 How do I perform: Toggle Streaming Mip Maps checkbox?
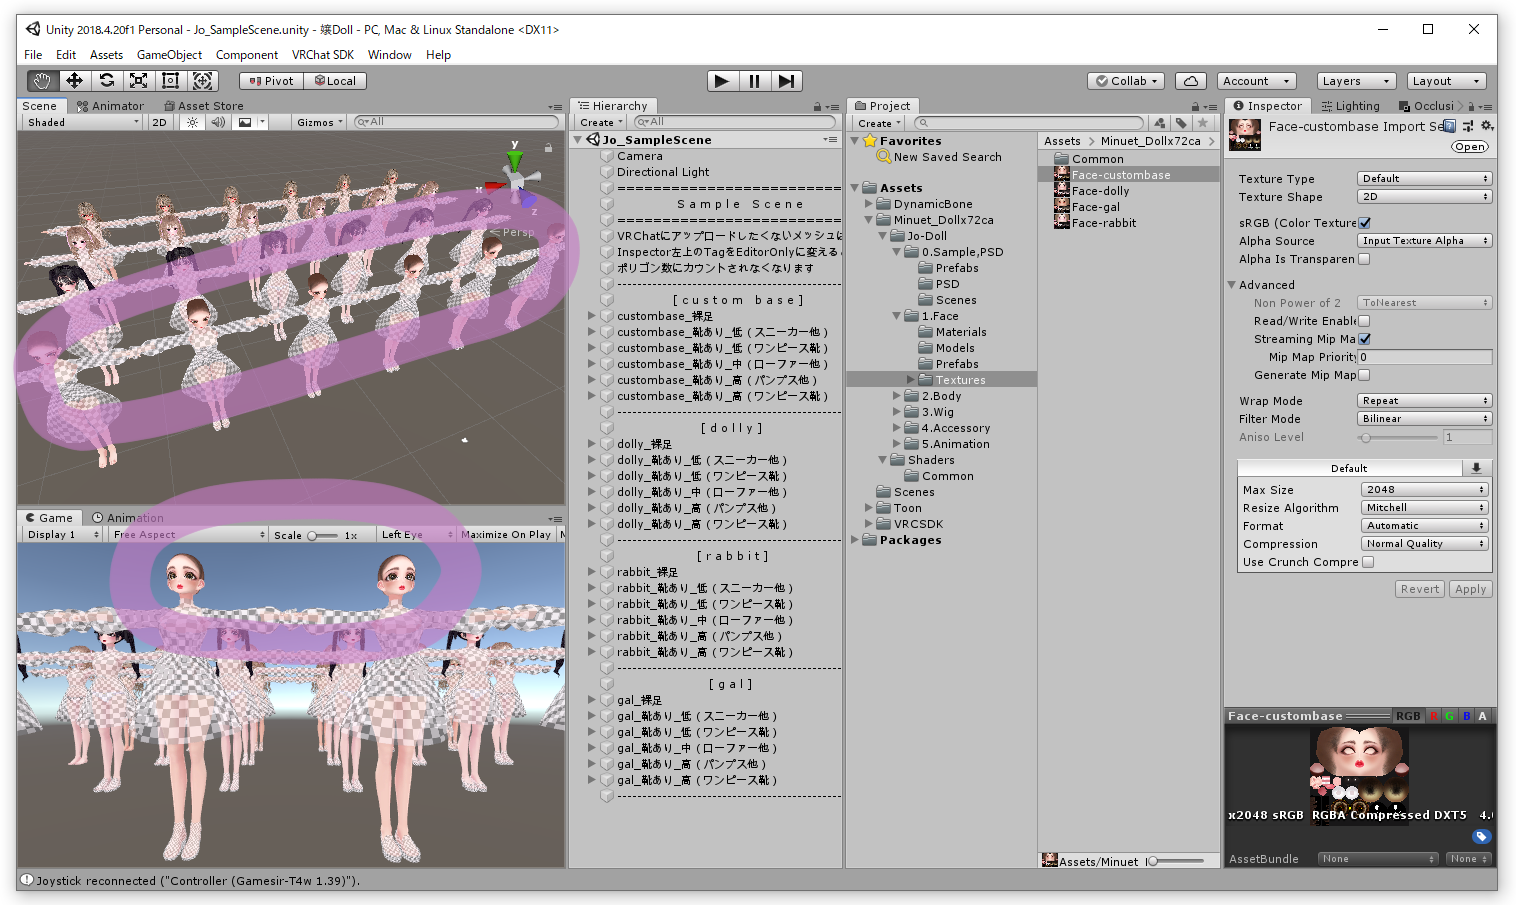point(1365,339)
